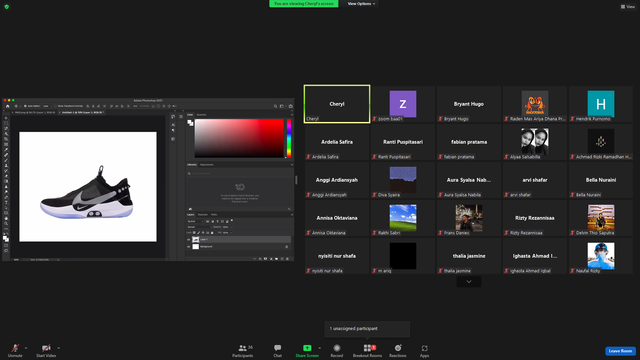
Task: Open Breakout Rooms
Action: coord(367,350)
